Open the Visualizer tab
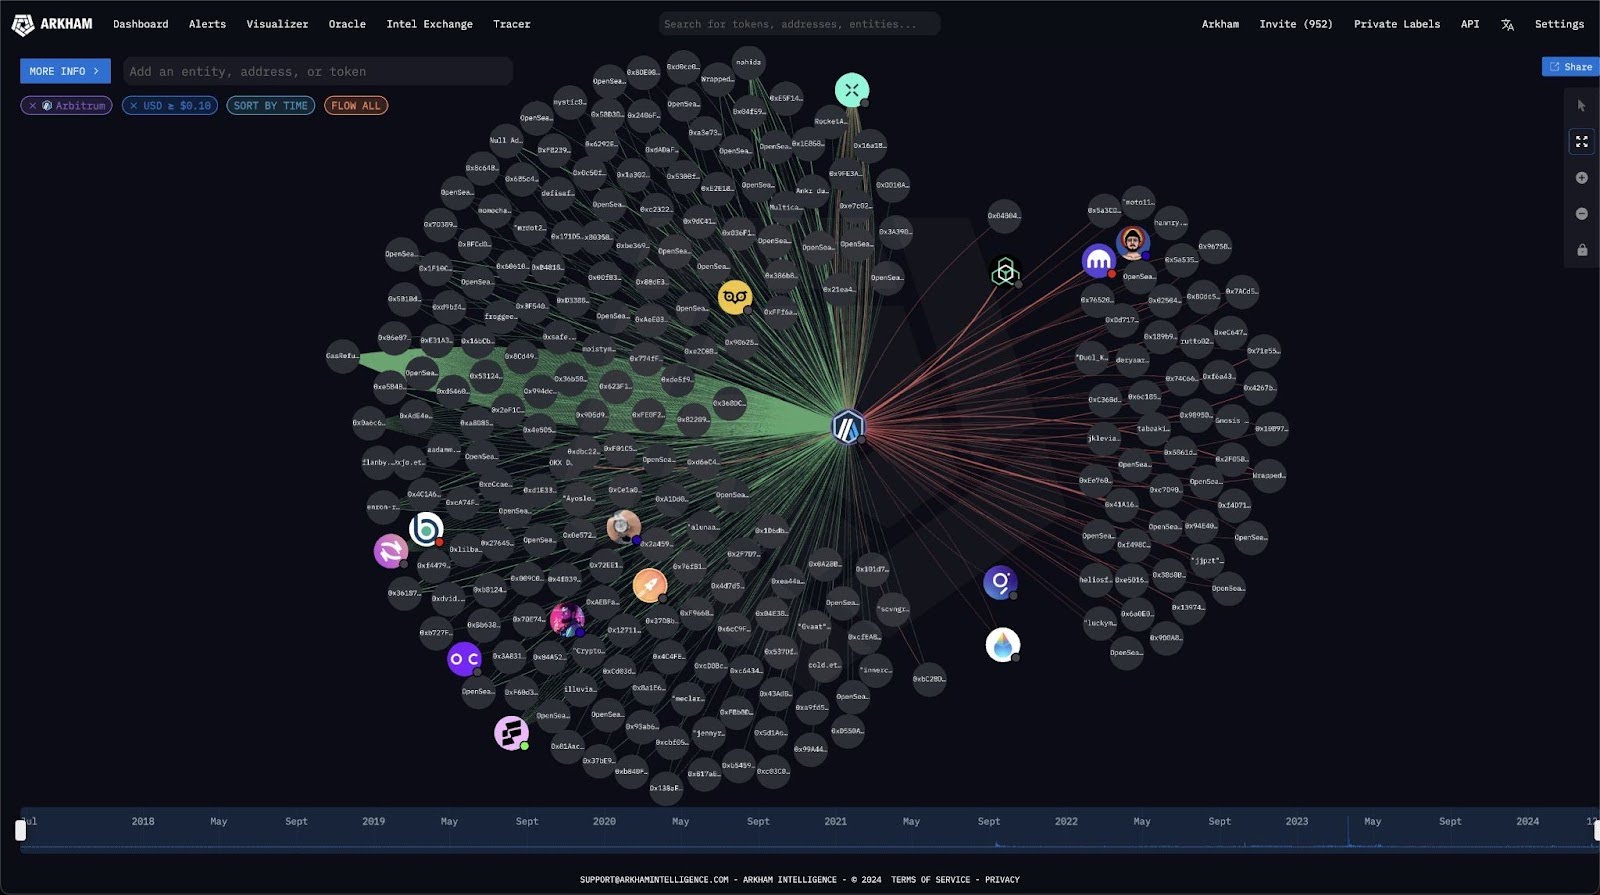 [x=277, y=24]
